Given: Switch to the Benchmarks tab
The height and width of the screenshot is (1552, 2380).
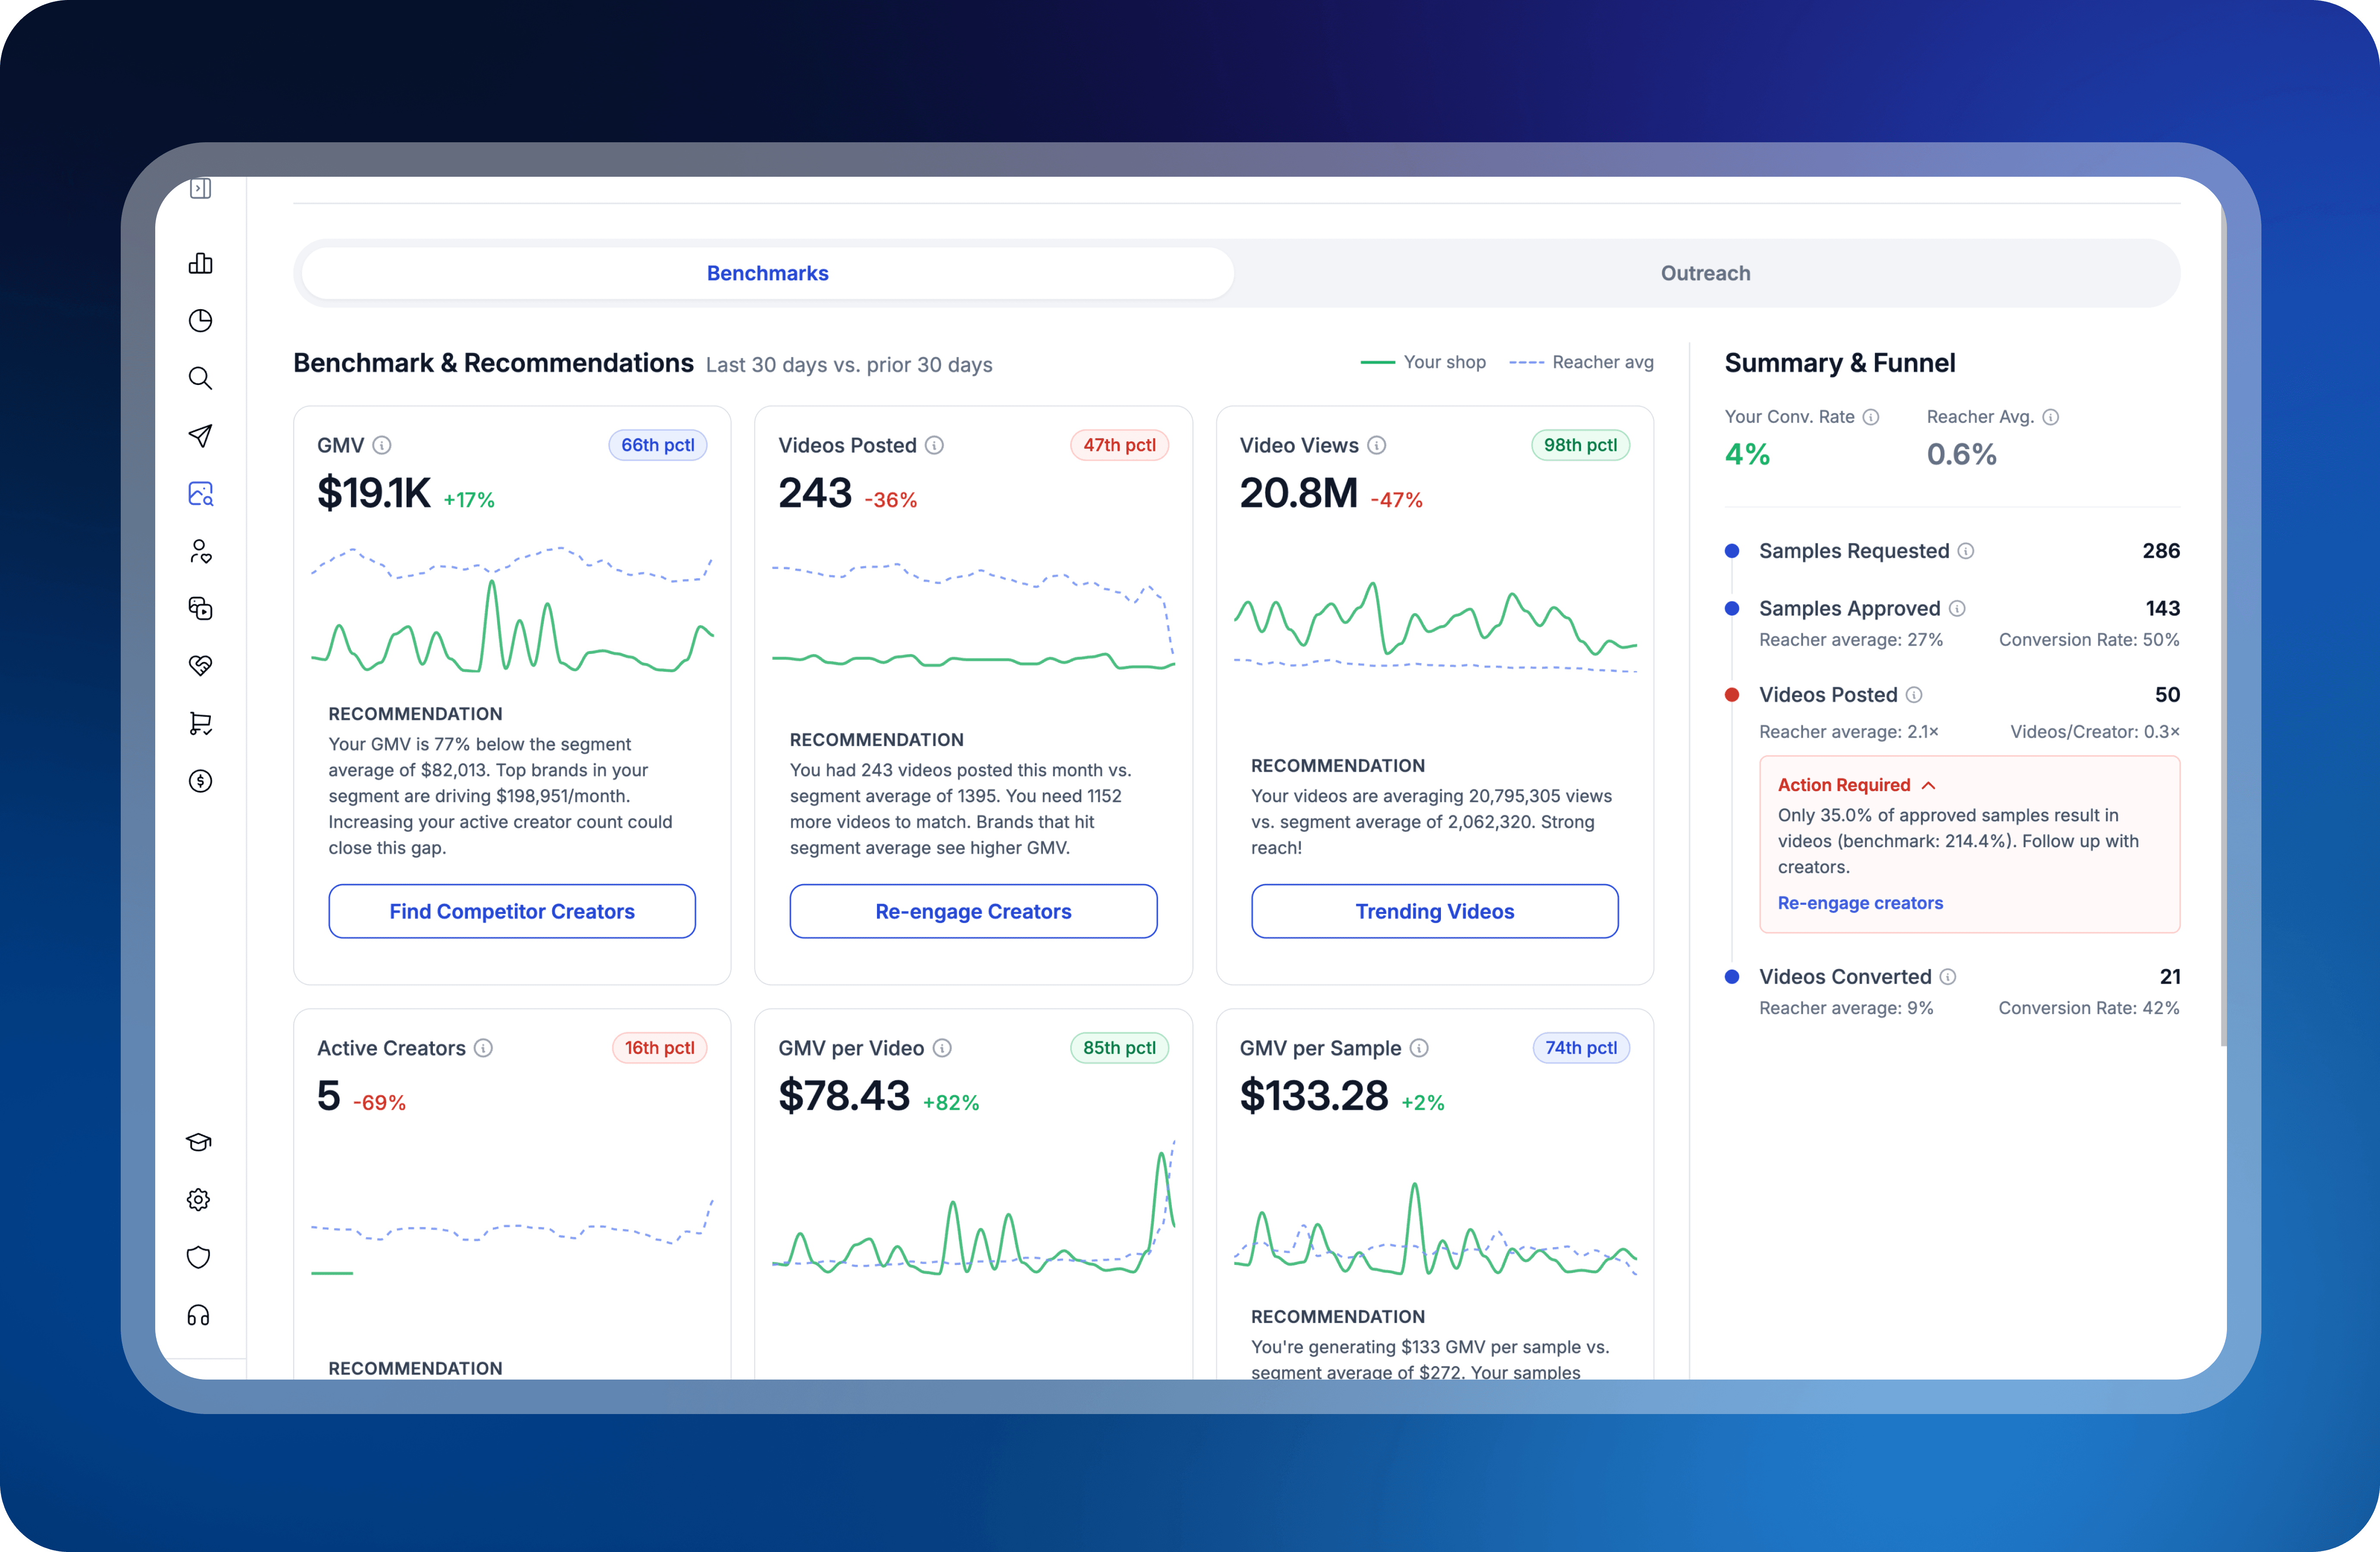Looking at the screenshot, I should (x=767, y=273).
